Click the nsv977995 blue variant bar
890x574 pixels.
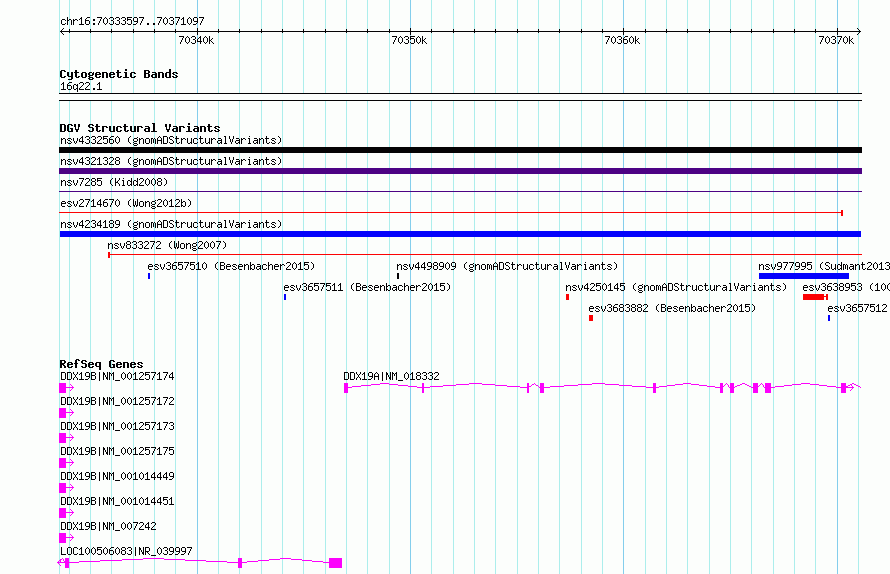pos(804,276)
